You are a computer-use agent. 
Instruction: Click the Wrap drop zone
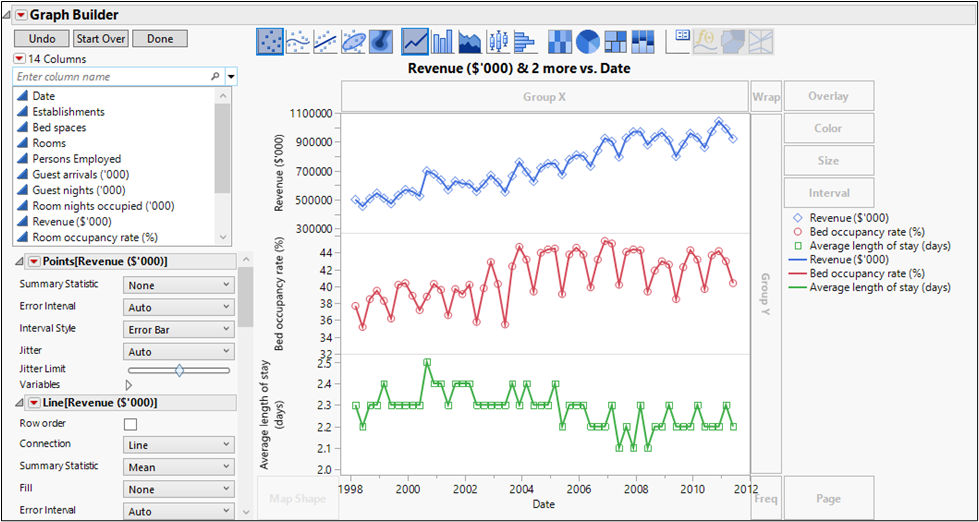coord(766,97)
